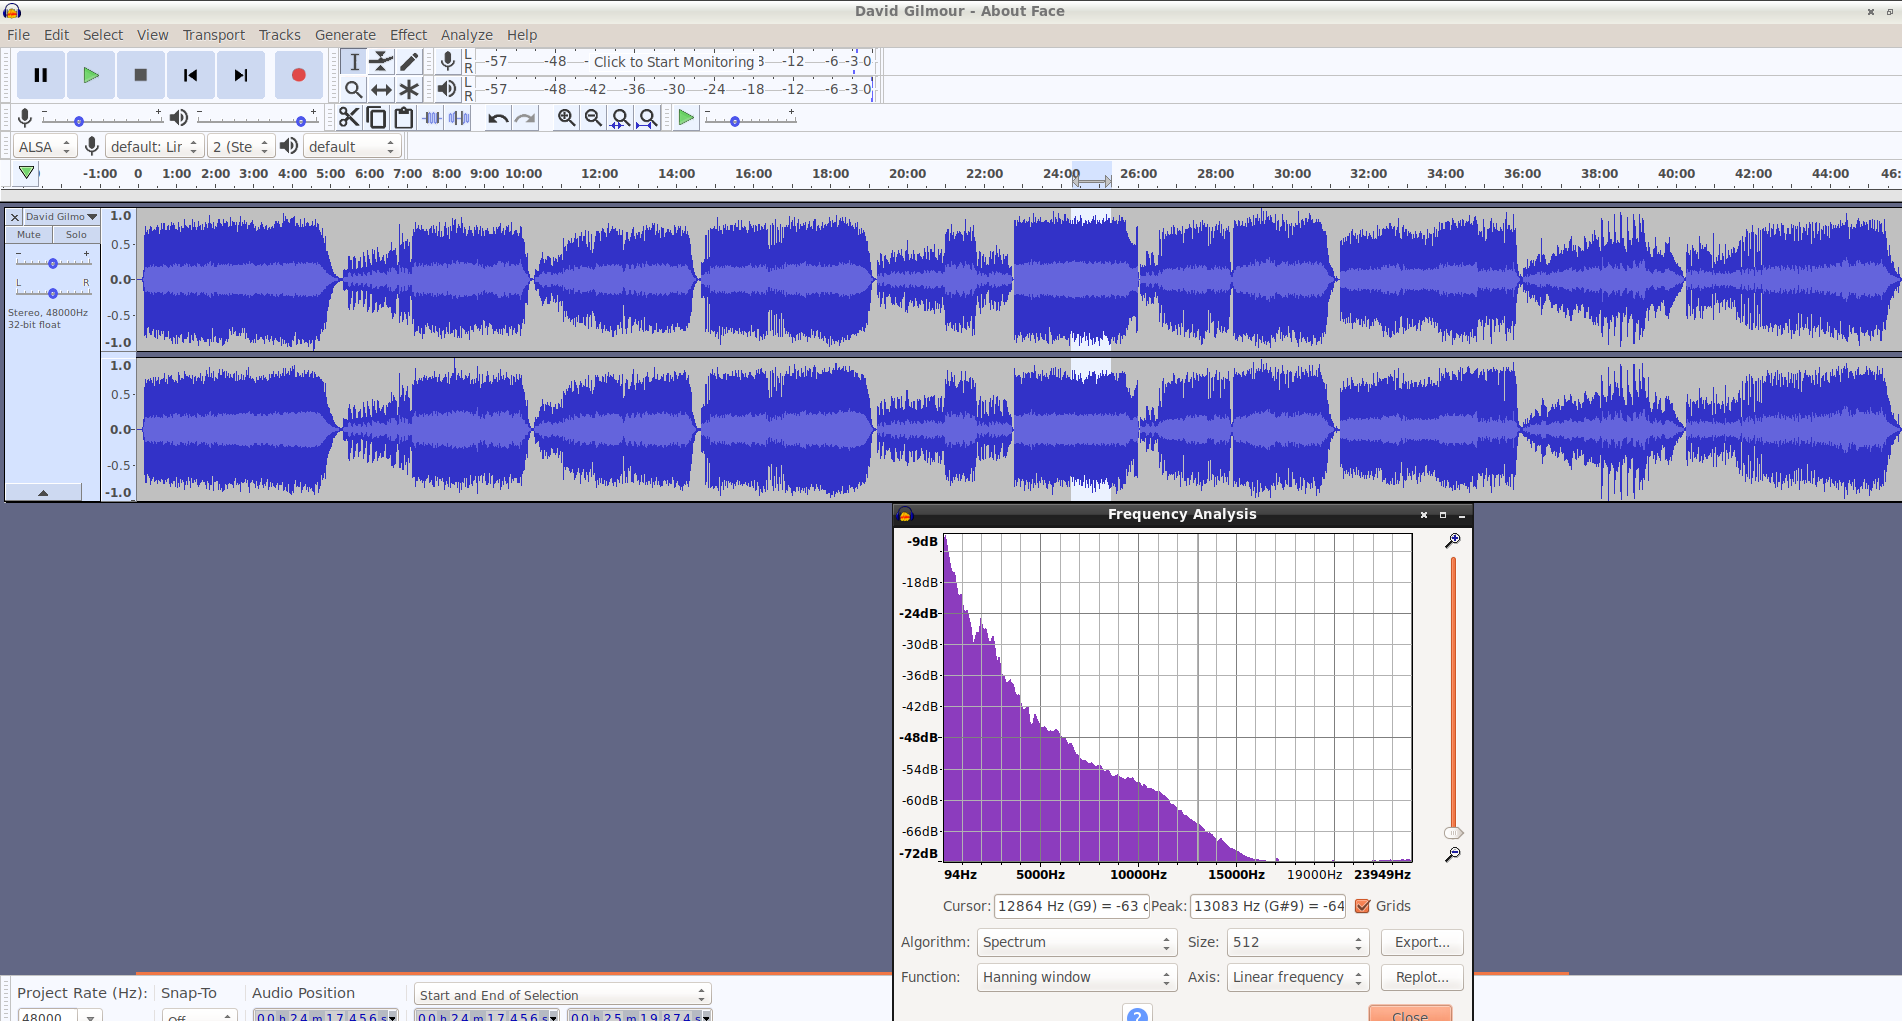Open the recording channels dropdown
Viewport: 1902px width, 1021px height.
[x=241, y=147]
